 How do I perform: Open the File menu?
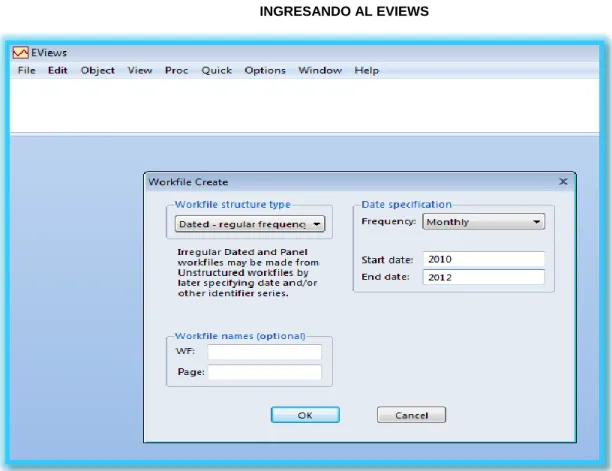pyautogui.click(x=27, y=71)
